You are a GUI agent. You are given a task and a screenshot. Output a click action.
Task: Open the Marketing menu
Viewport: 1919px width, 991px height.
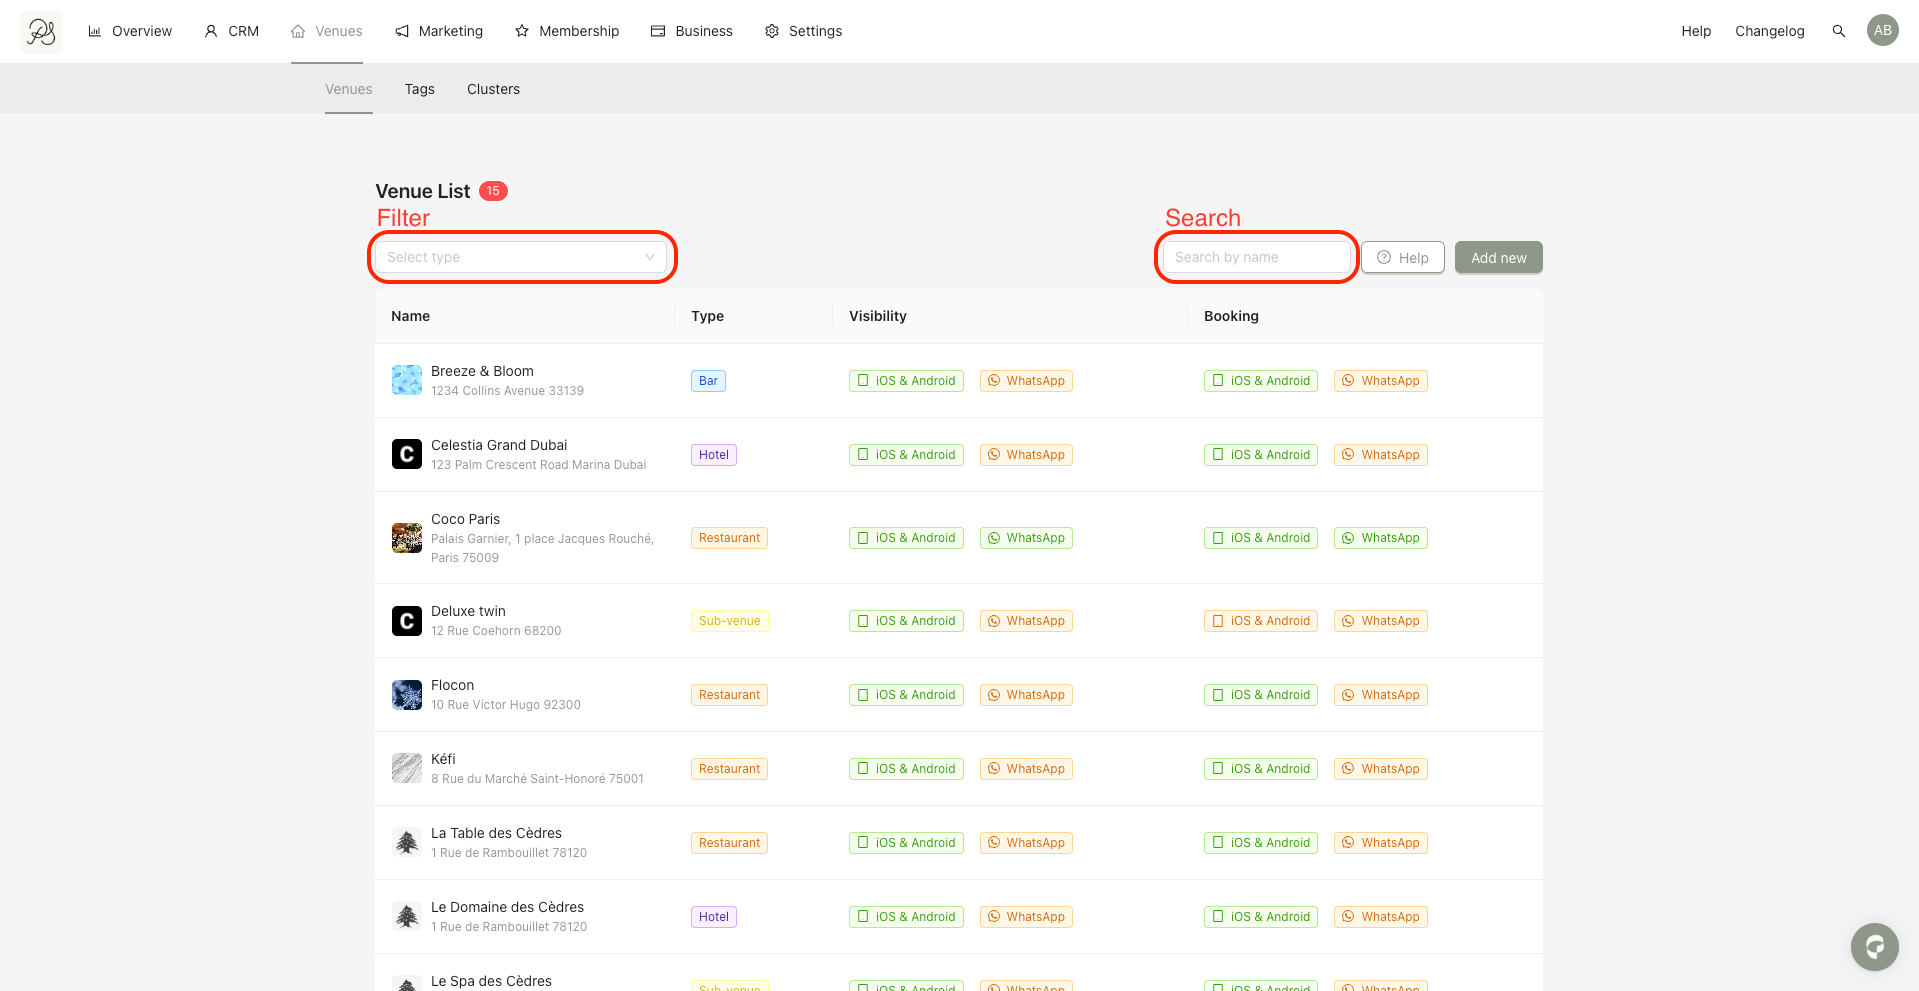pyautogui.click(x=439, y=31)
